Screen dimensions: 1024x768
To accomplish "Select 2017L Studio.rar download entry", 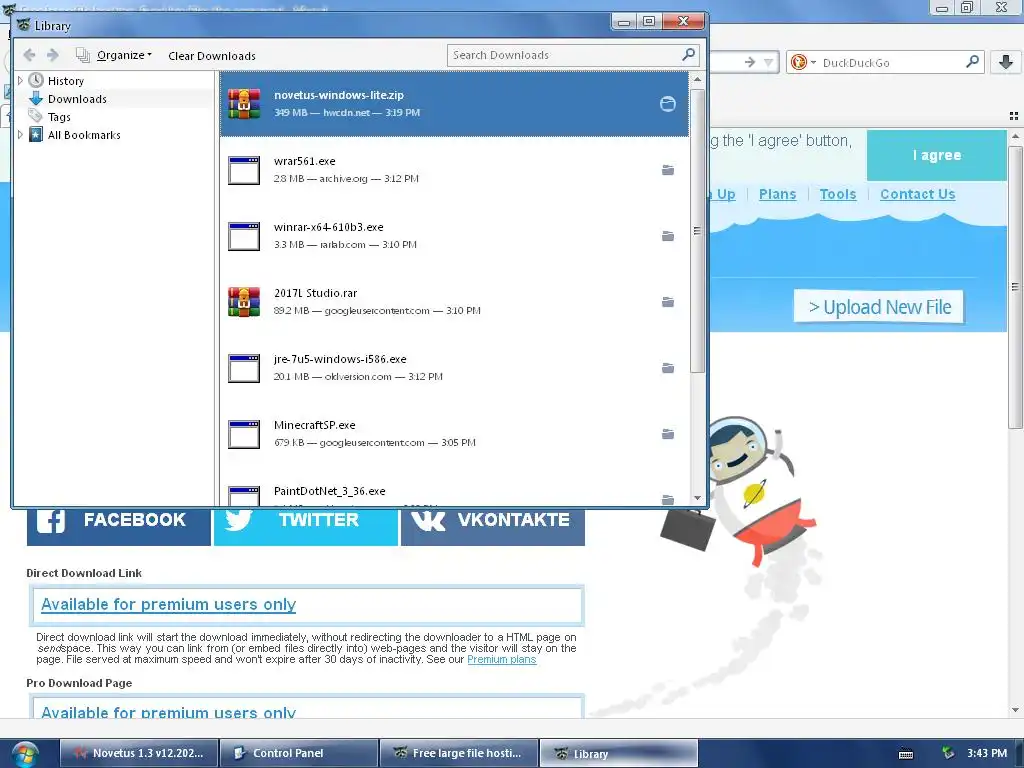I will (x=454, y=302).
